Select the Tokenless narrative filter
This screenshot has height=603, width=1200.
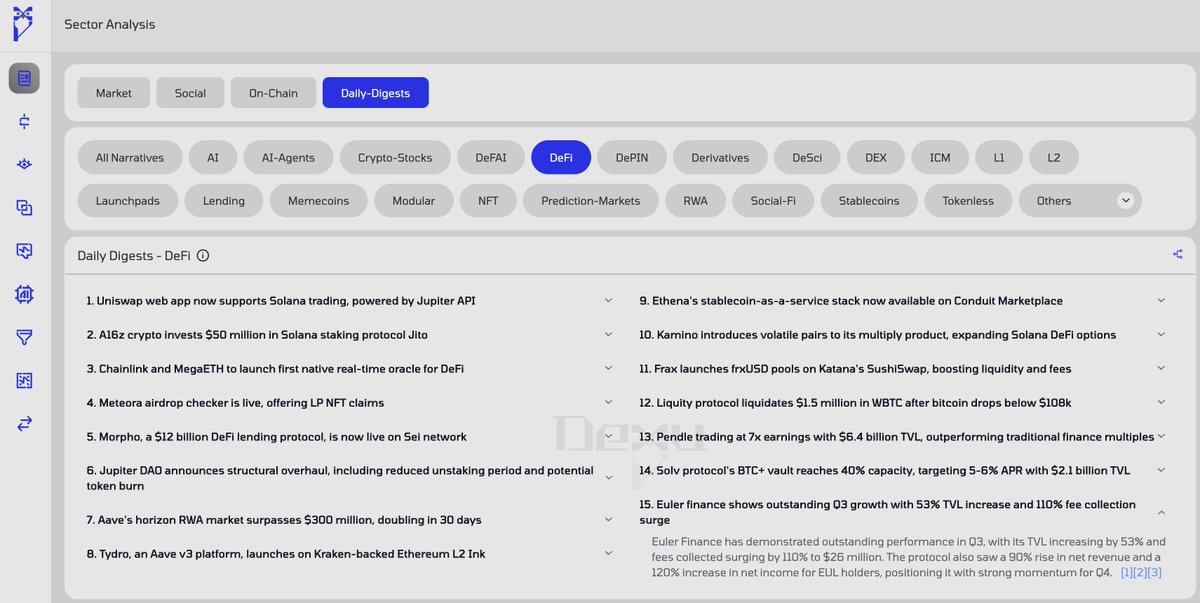968,201
